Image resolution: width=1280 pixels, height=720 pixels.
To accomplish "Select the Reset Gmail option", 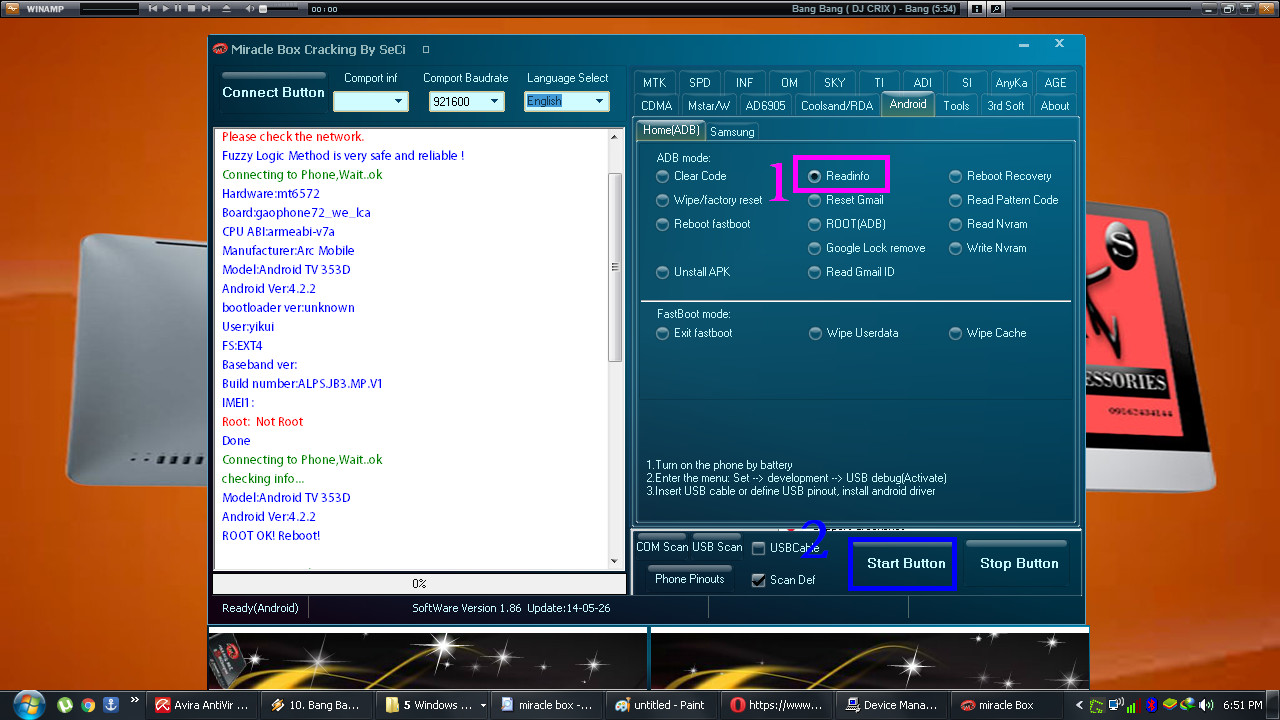I will (846, 200).
